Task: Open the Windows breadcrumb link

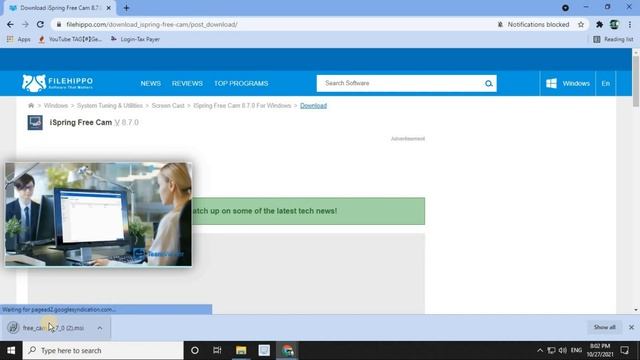Action: pos(56,105)
